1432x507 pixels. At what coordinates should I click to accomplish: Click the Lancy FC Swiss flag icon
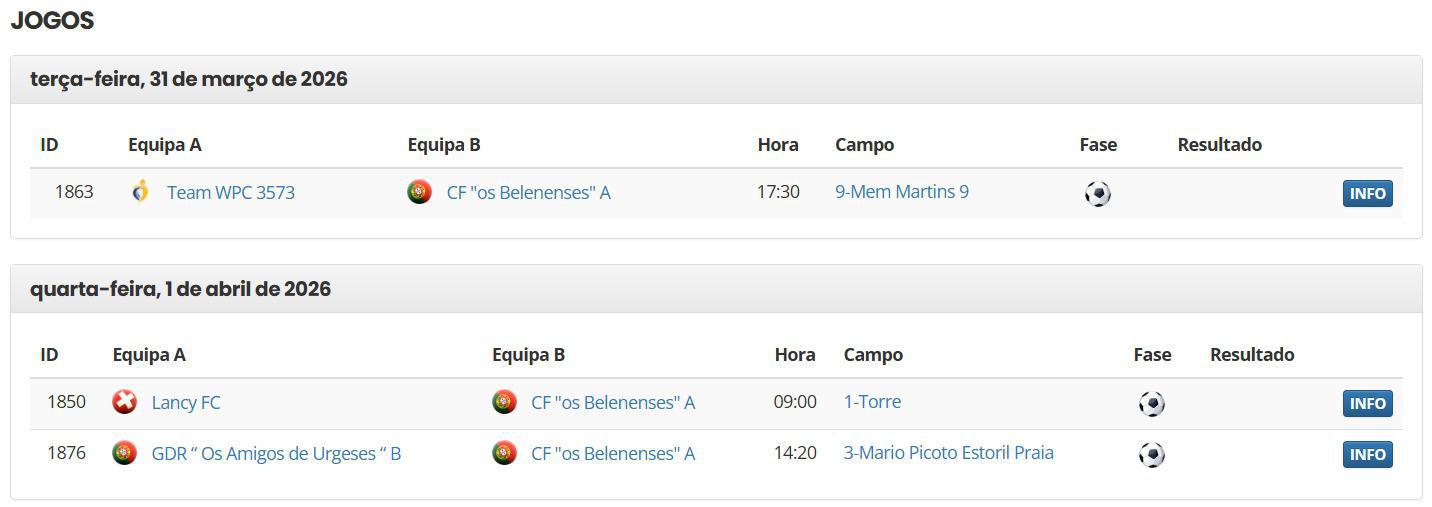[x=124, y=402]
